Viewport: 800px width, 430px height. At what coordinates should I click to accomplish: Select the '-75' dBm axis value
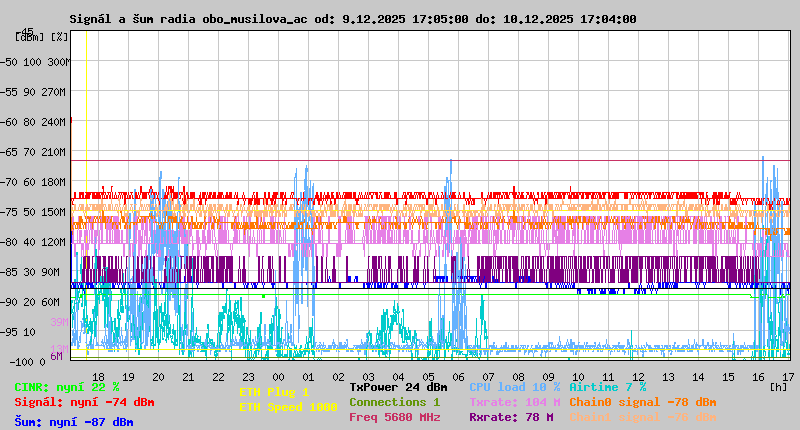tap(9, 212)
